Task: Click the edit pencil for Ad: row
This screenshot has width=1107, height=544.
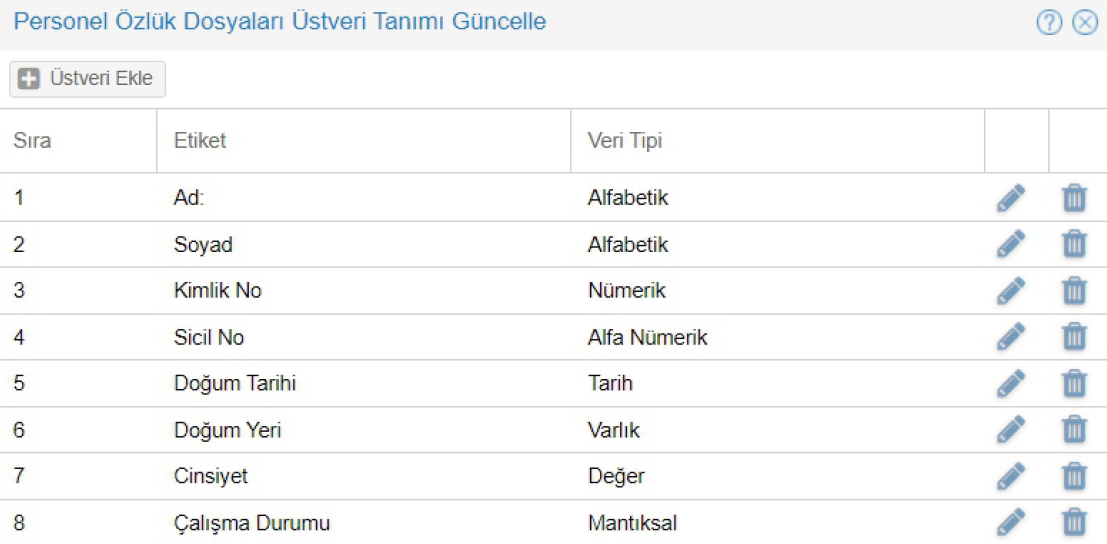Action: [1011, 198]
